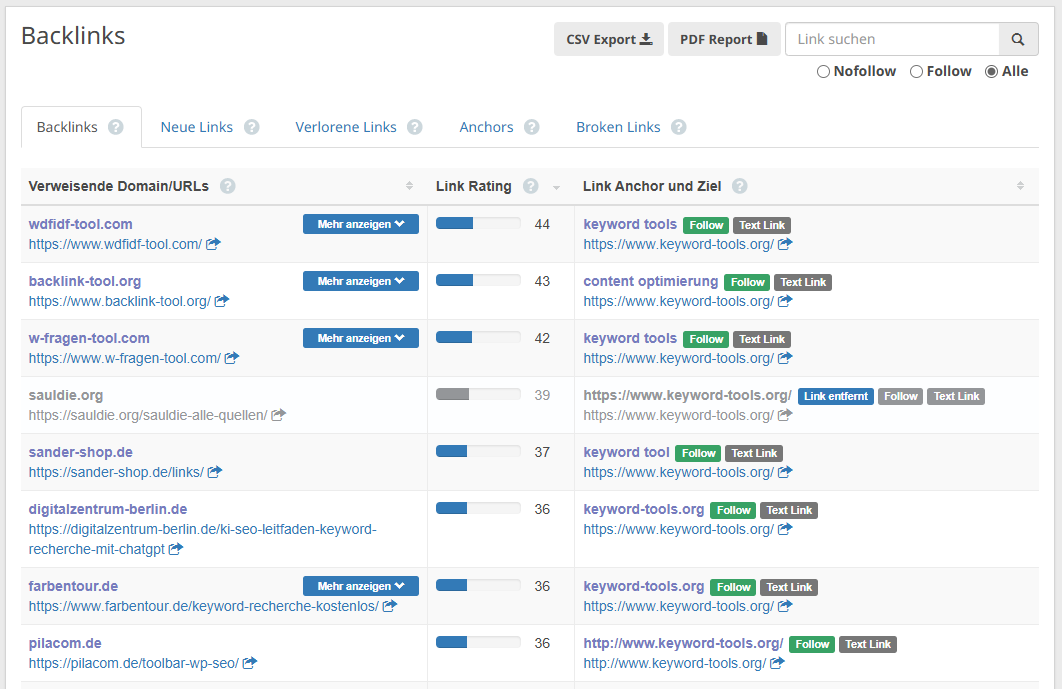
Task: Open target link icon in sander-shop.de row
Action: pos(784,472)
